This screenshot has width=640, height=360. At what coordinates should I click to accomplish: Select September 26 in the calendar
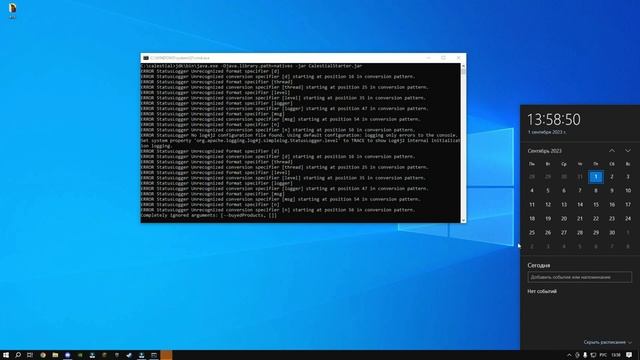pyautogui.click(x=548, y=233)
